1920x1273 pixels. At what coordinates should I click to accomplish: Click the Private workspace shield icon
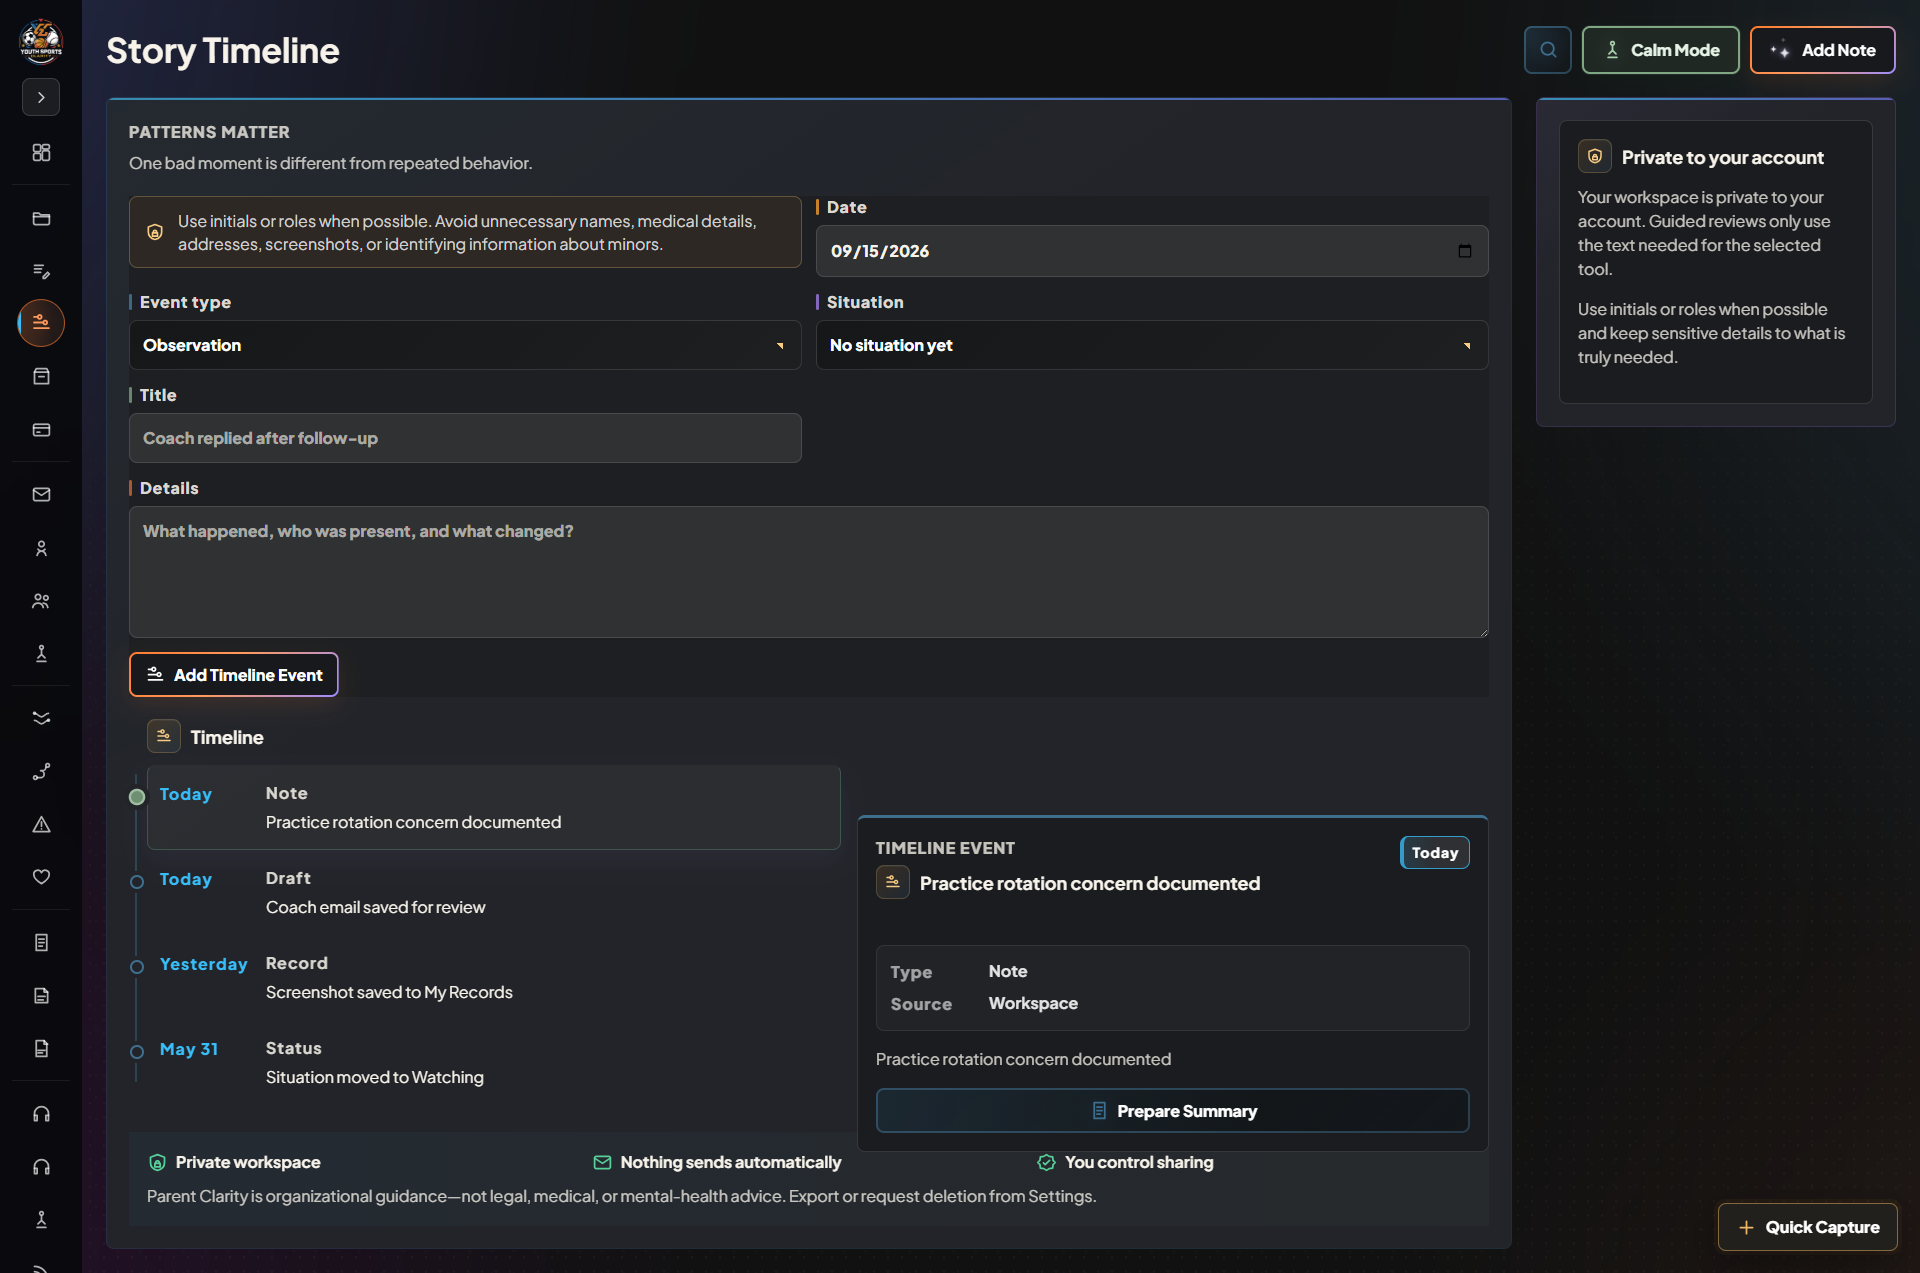[157, 1162]
